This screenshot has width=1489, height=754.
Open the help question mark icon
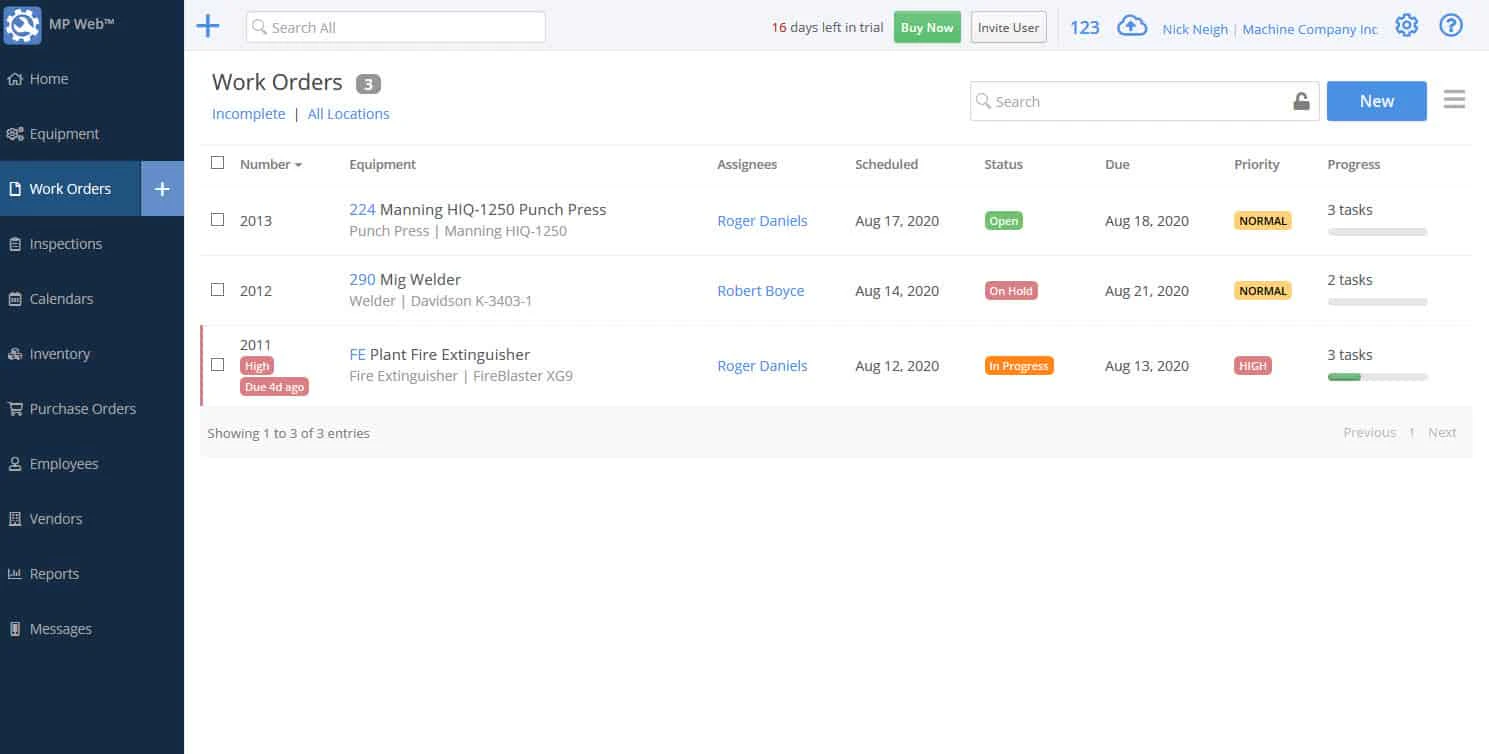tap(1451, 25)
